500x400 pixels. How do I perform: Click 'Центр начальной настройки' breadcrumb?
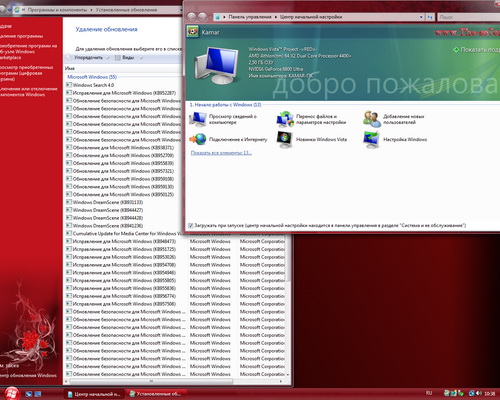pyautogui.click(x=311, y=17)
